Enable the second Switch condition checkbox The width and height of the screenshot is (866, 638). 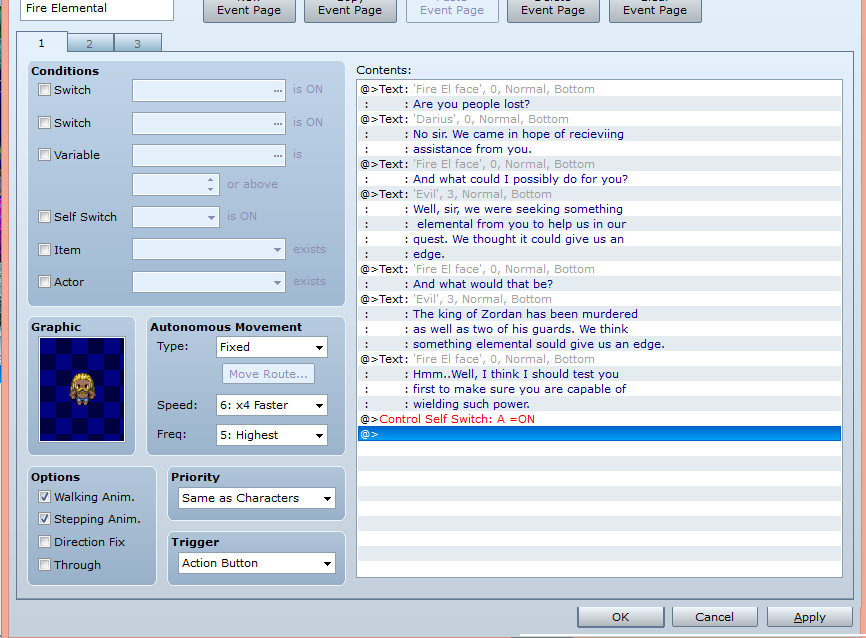click(x=44, y=123)
